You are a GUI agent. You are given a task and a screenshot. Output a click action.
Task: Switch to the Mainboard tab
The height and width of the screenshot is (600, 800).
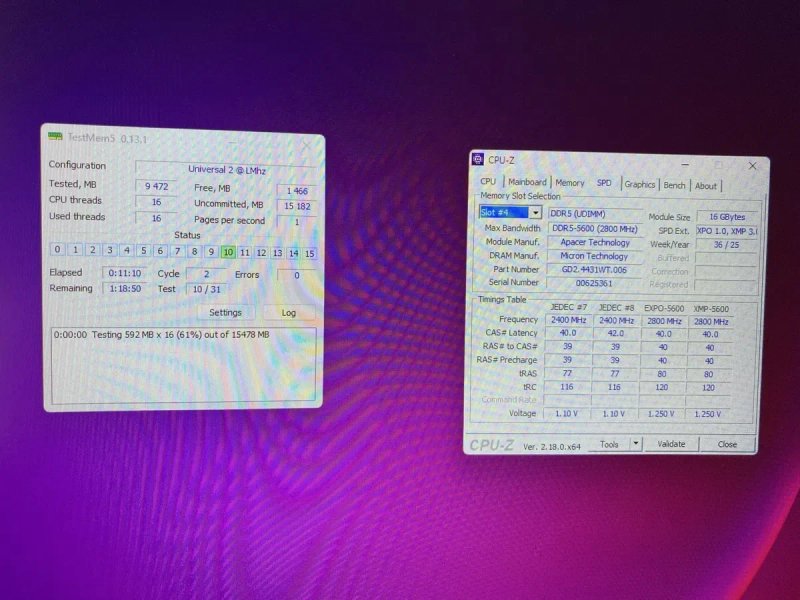point(527,182)
